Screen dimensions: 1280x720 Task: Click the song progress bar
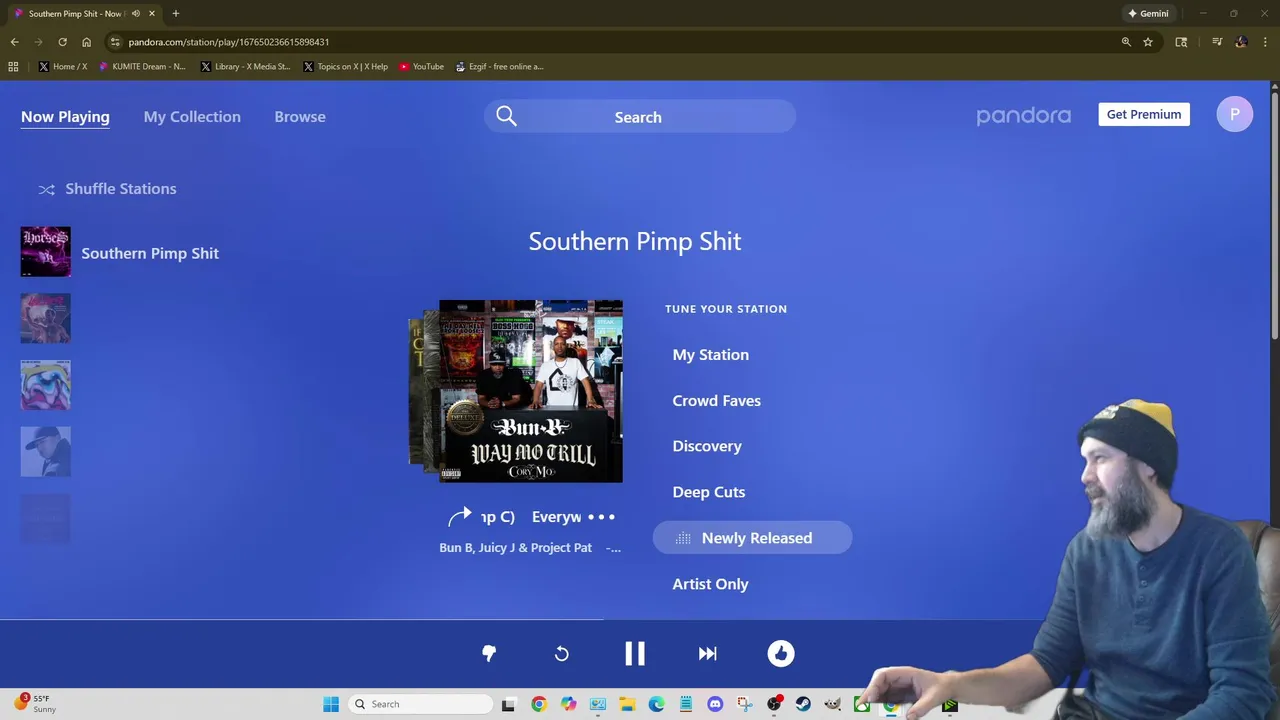coord(640,620)
